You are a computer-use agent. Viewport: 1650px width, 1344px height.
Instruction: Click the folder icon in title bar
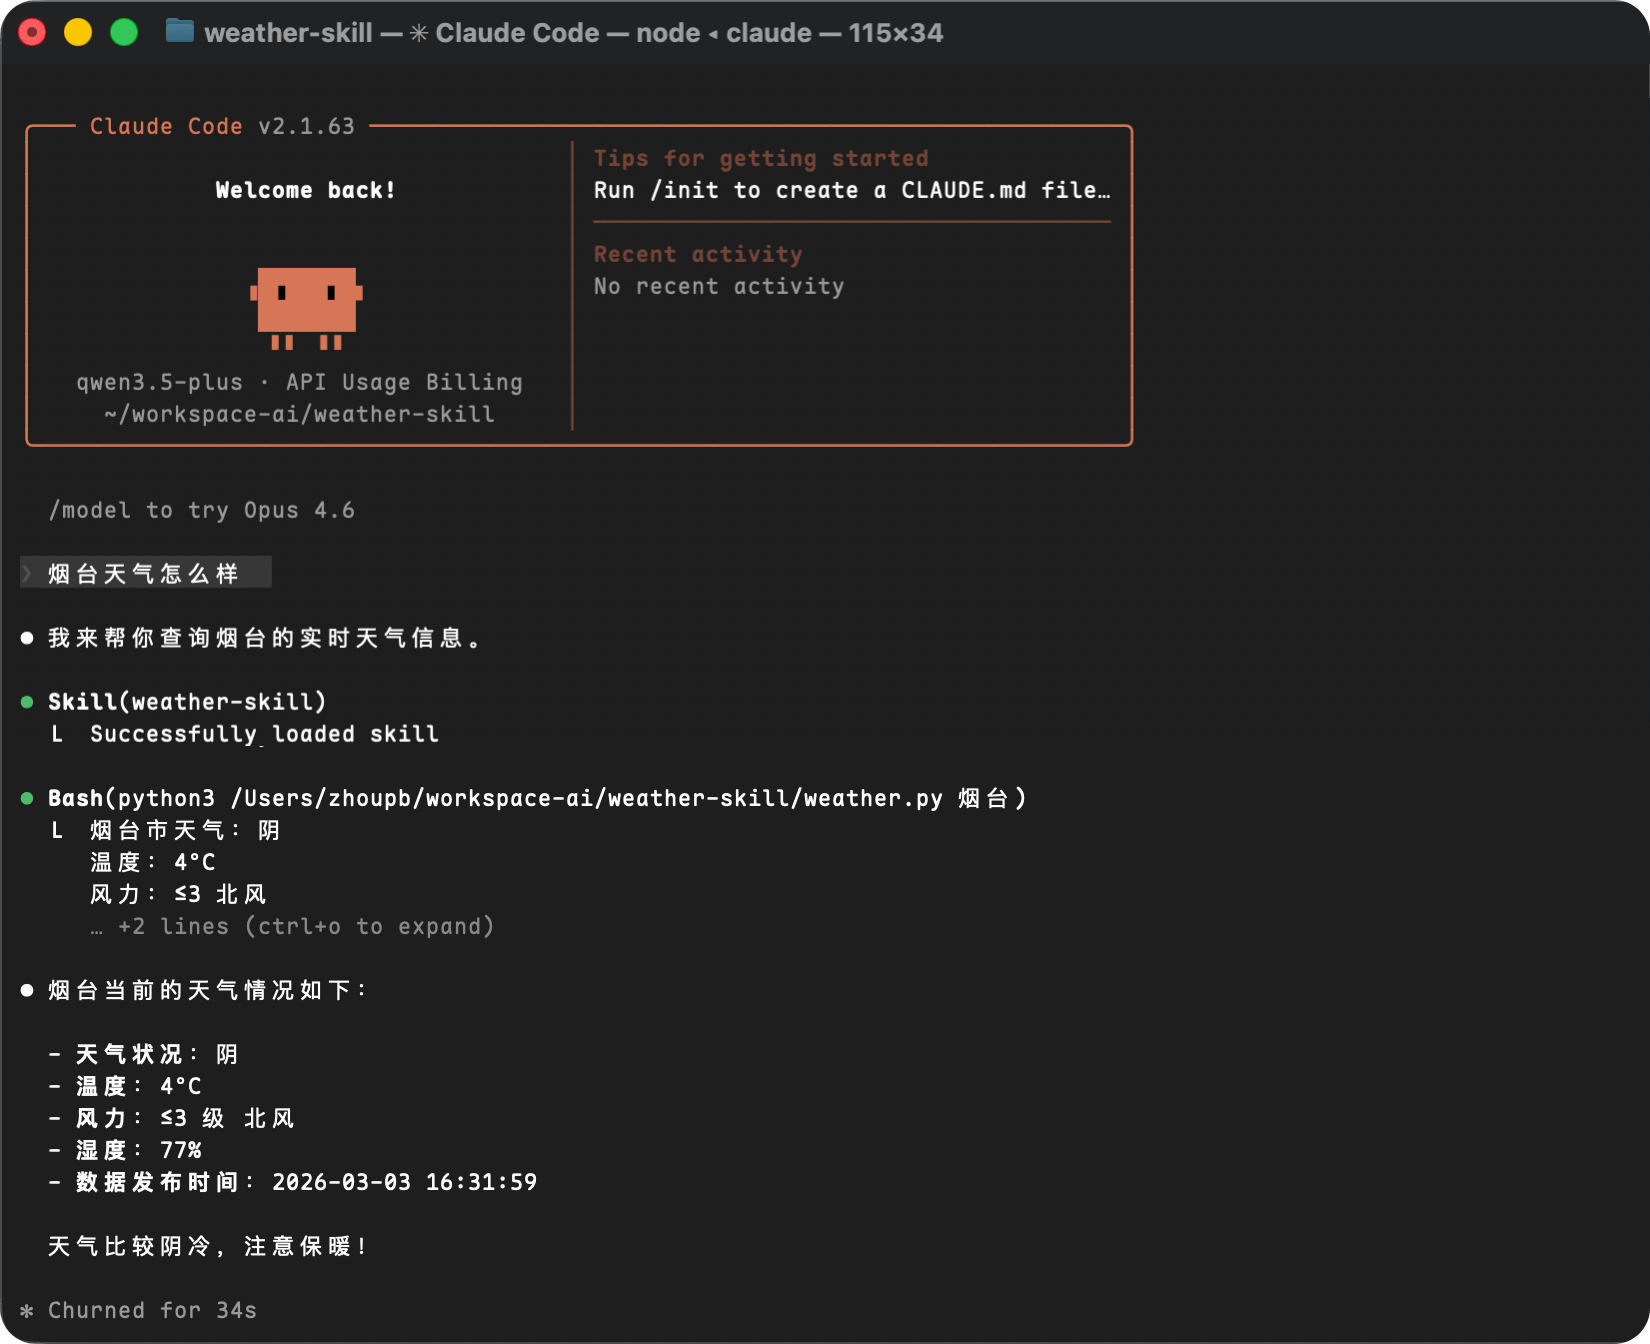click(x=180, y=32)
